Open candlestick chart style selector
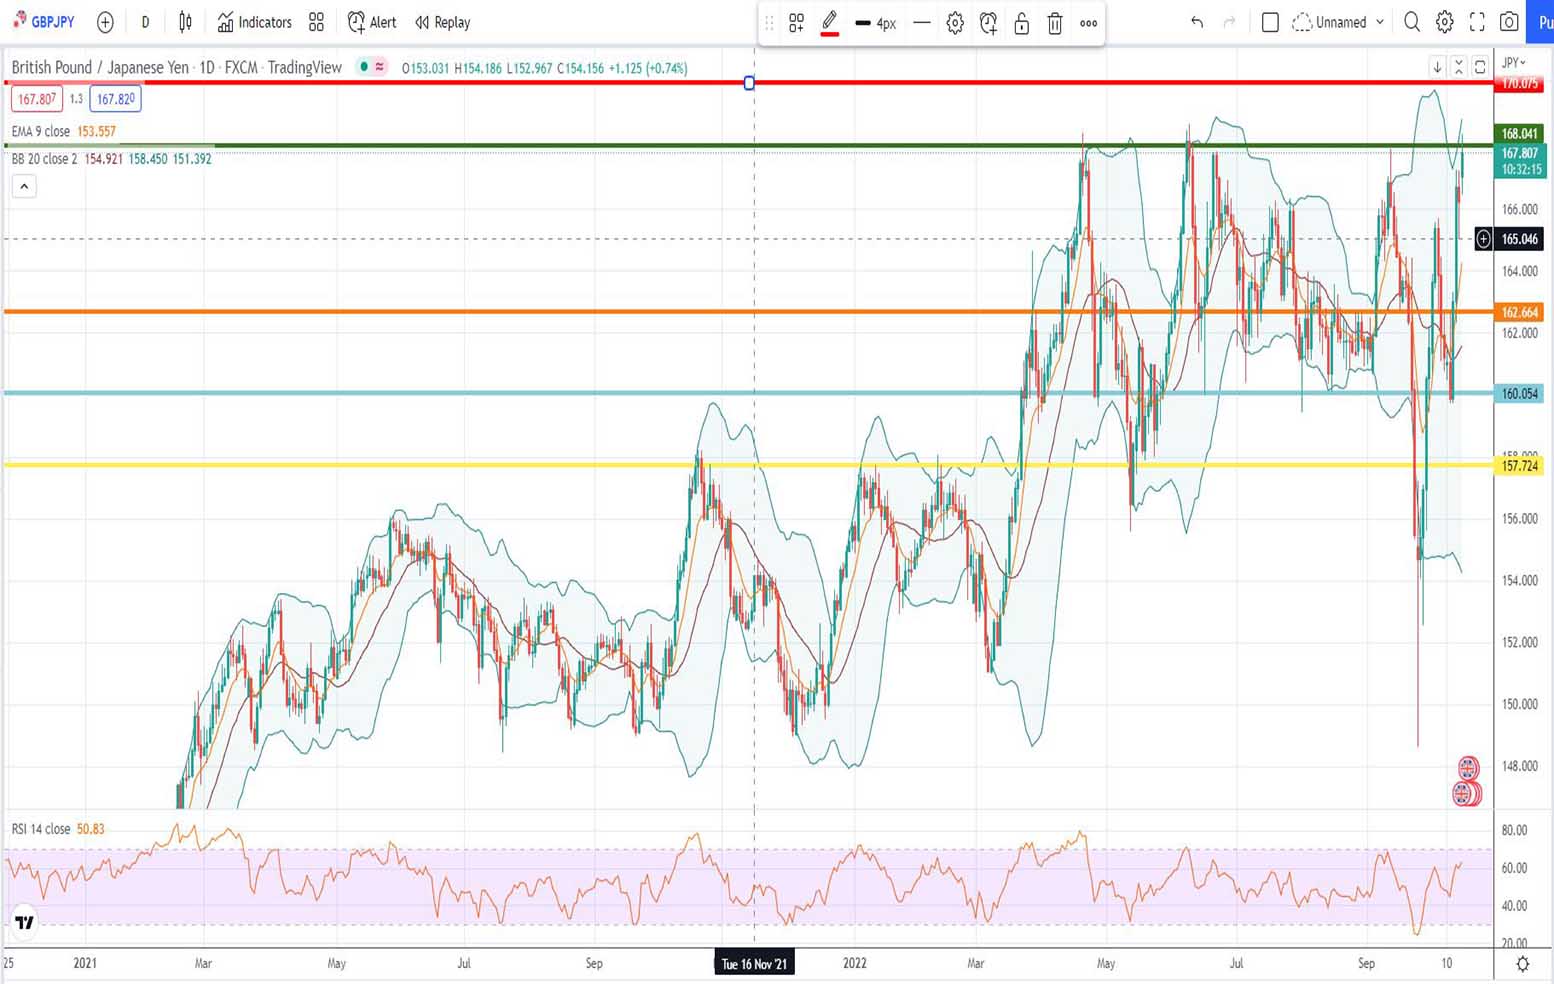Viewport: 1554px width, 984px height. pyautogui.click(x=185, y=22)
